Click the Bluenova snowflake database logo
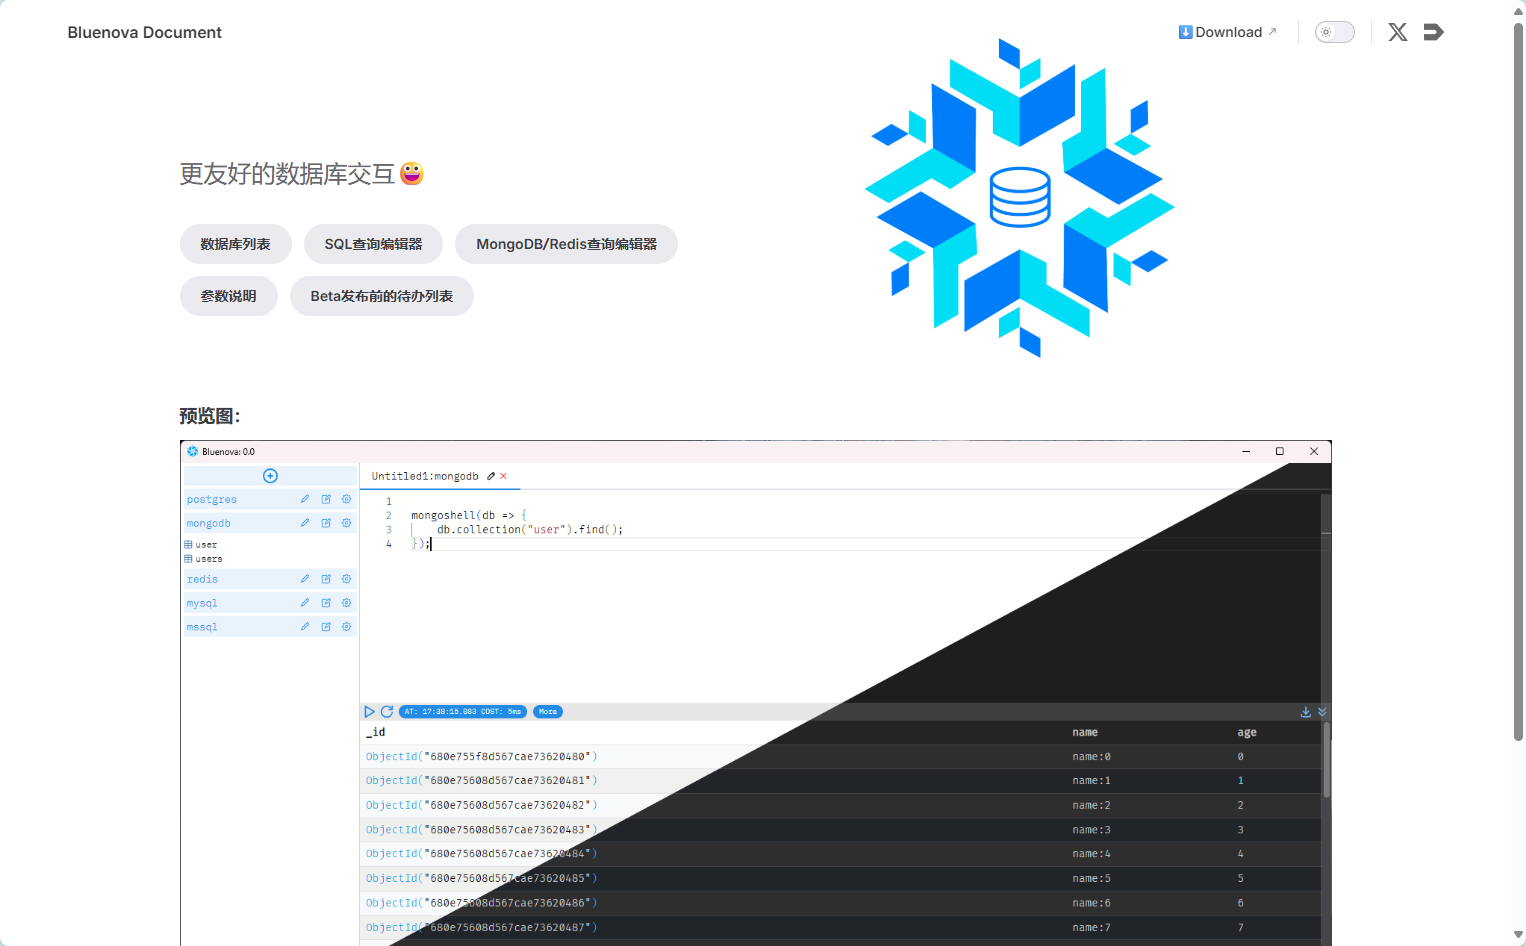This screenshot has width=1526, height=946. pyautogui.click(x=1020, y=197)
